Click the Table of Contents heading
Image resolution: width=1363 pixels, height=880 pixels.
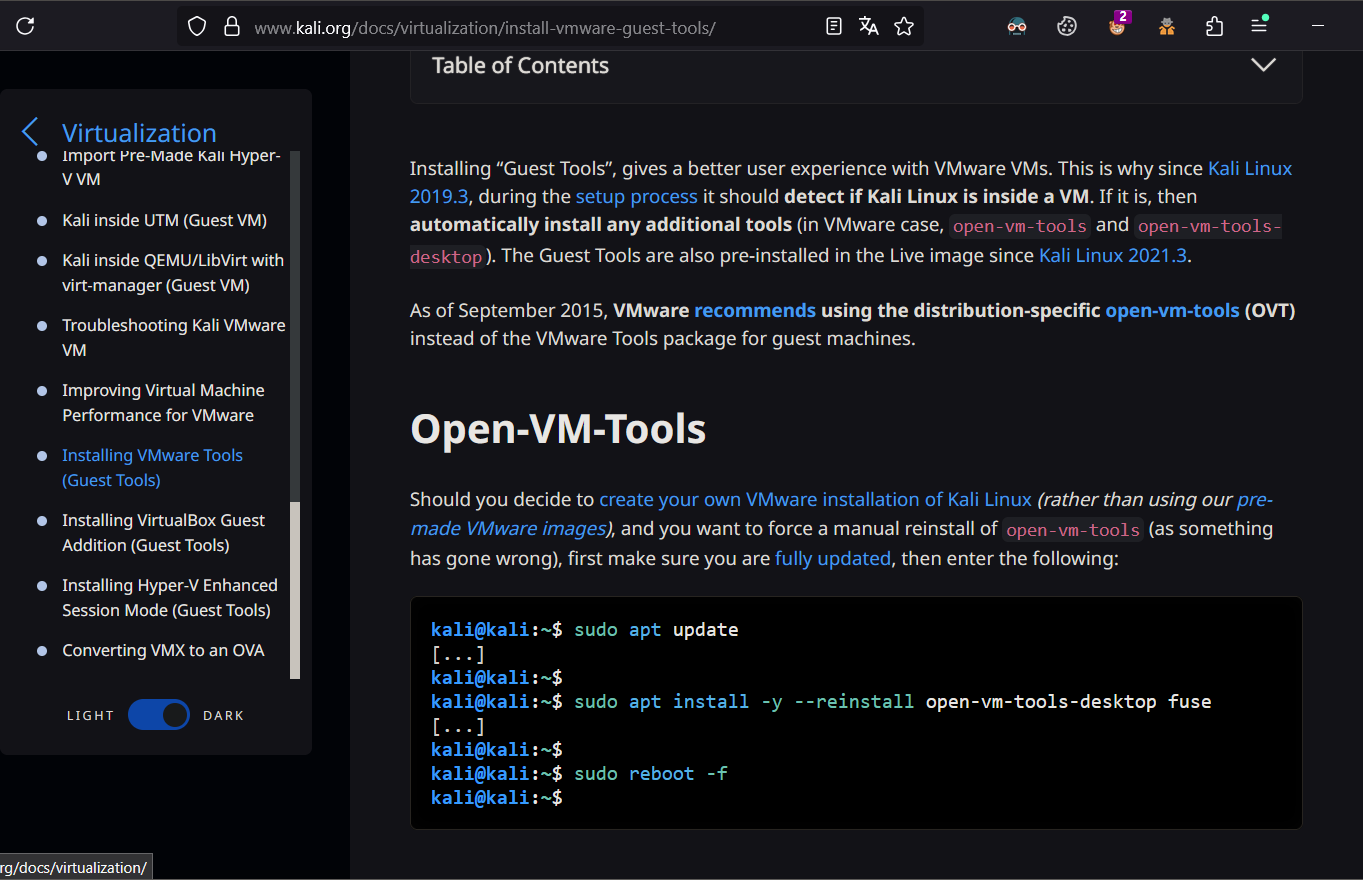[x=520, y=65]
